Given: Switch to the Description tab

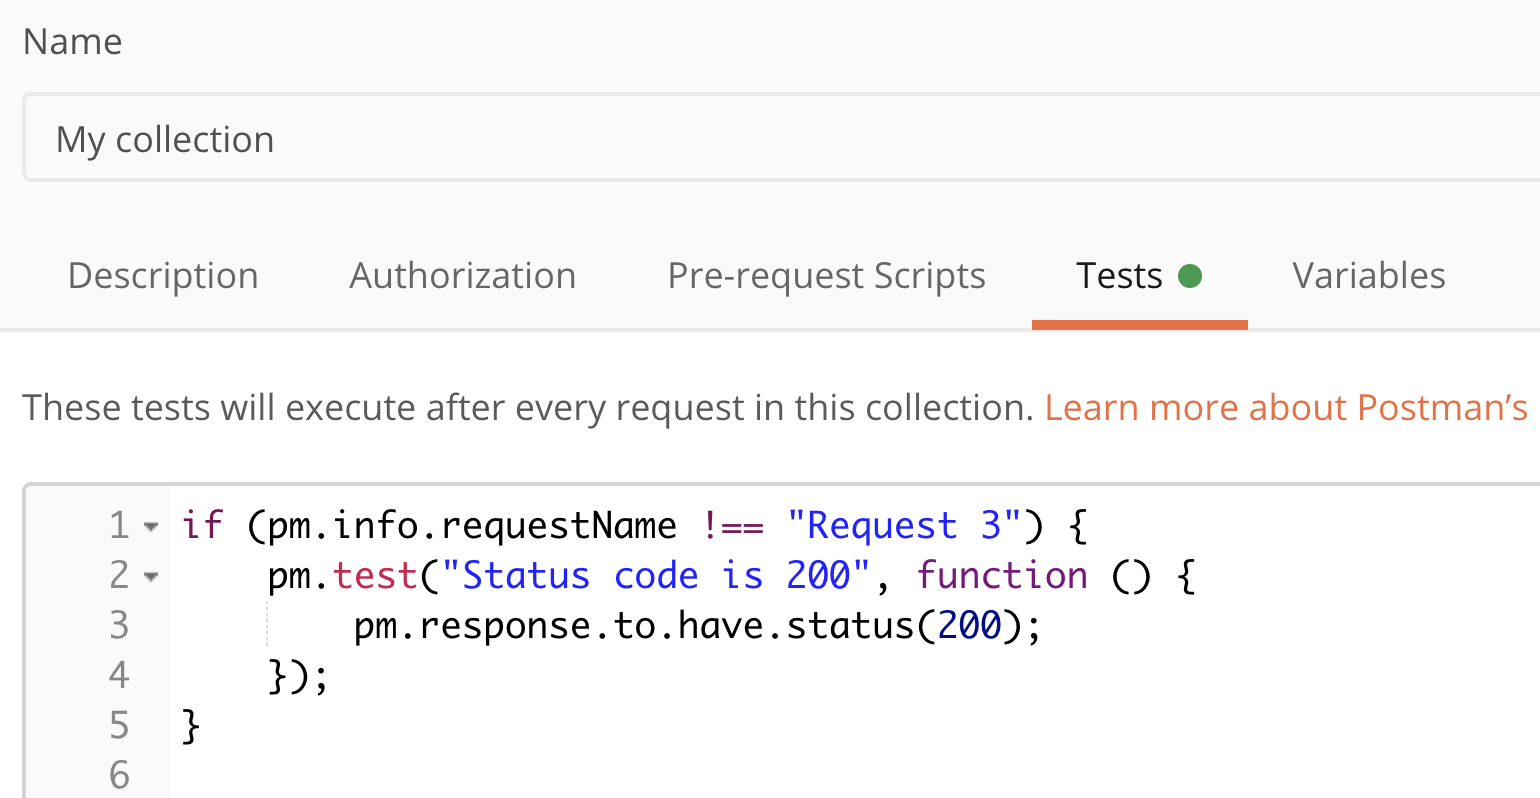Looking at the screenshot, I should click(x=162, y=275).
